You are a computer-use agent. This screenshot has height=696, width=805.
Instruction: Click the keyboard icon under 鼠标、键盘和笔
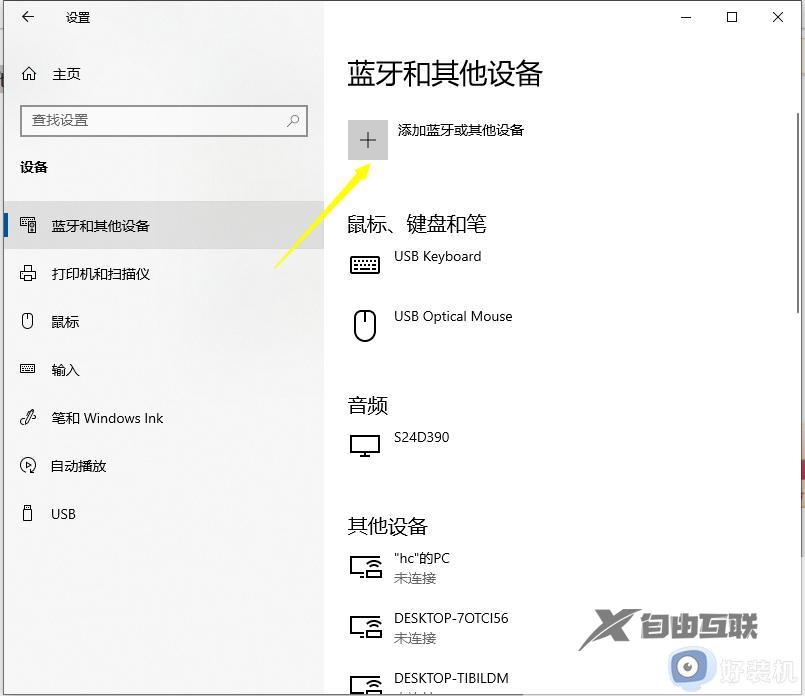click(364, 263)
